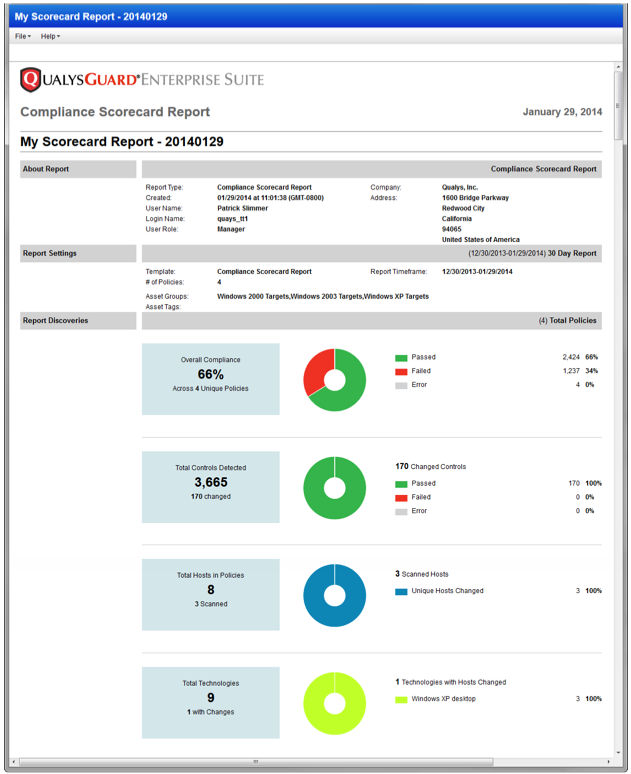Click the Total Controls Detected 3,665 box
Image resolution: width=631 pixels, height=774 pixels.
(211, 487)
